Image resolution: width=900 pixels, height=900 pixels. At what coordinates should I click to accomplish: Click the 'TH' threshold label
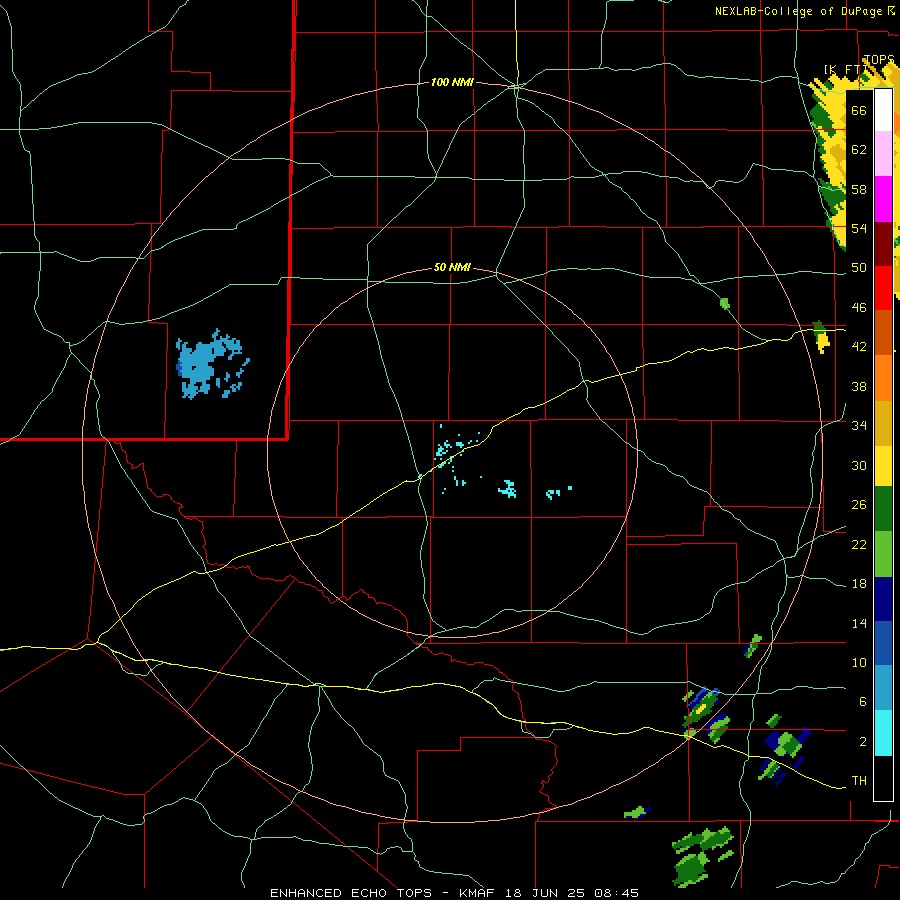(859, 781)
